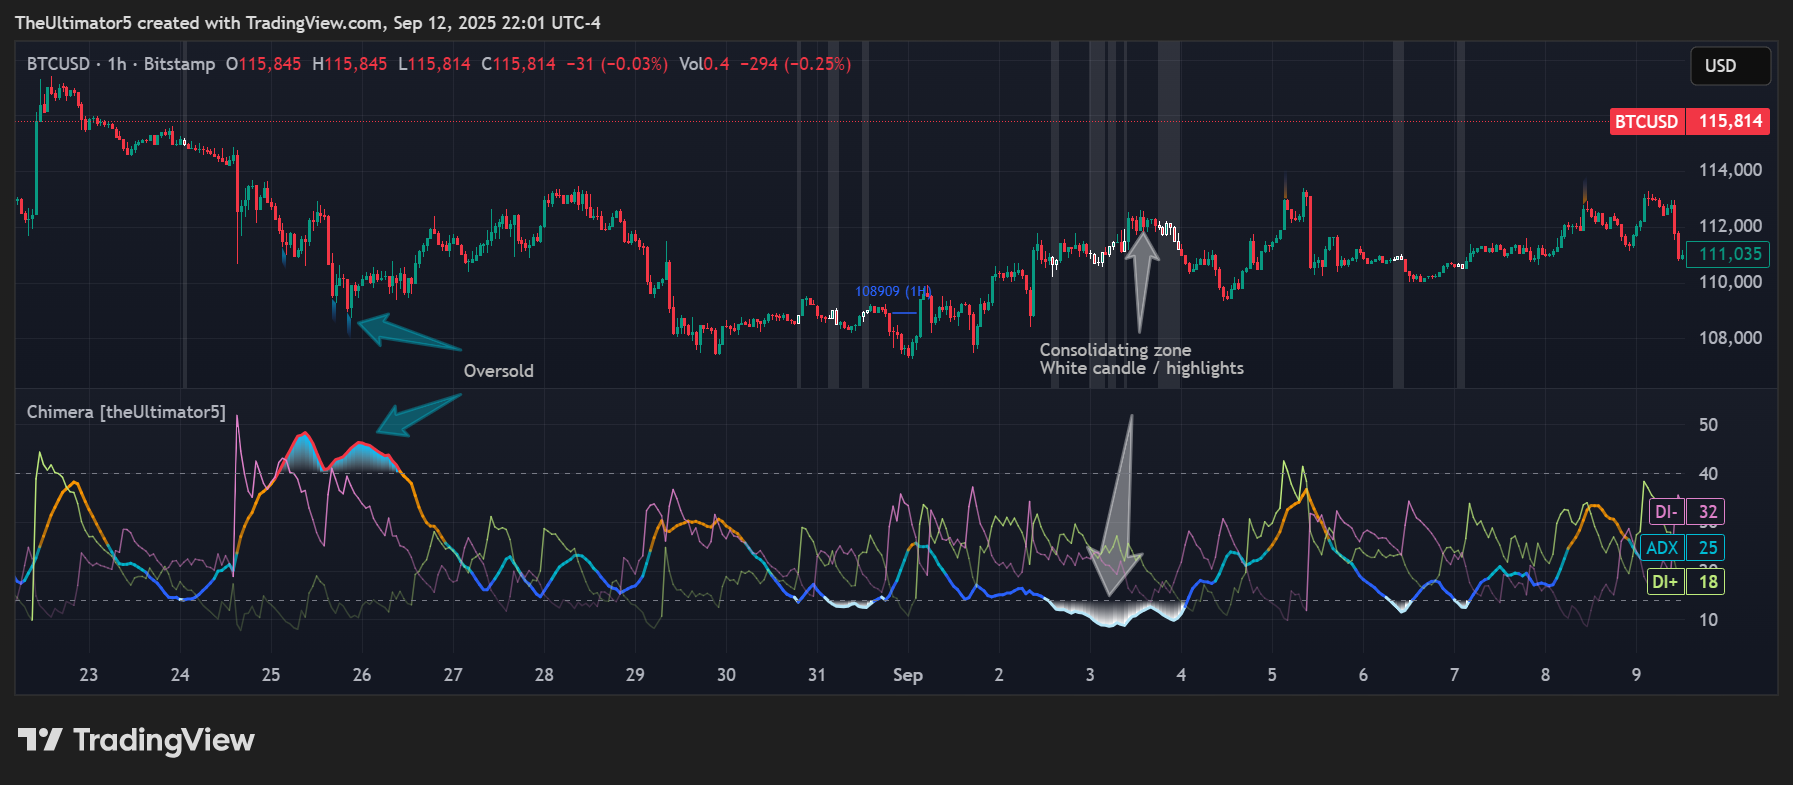Click the ADX indicator label
The width and height of the screenshot is (1793, 785).
tap(1662, 548)
